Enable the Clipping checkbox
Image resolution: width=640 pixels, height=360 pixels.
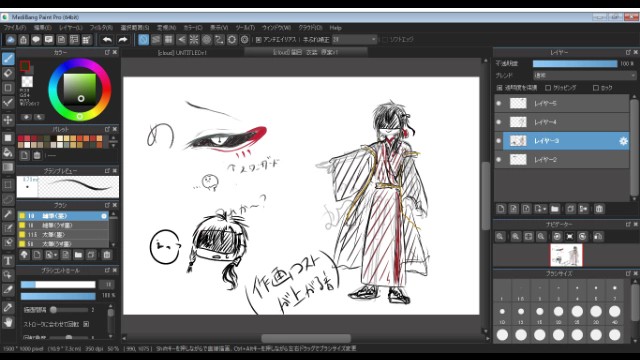point(548,88)
